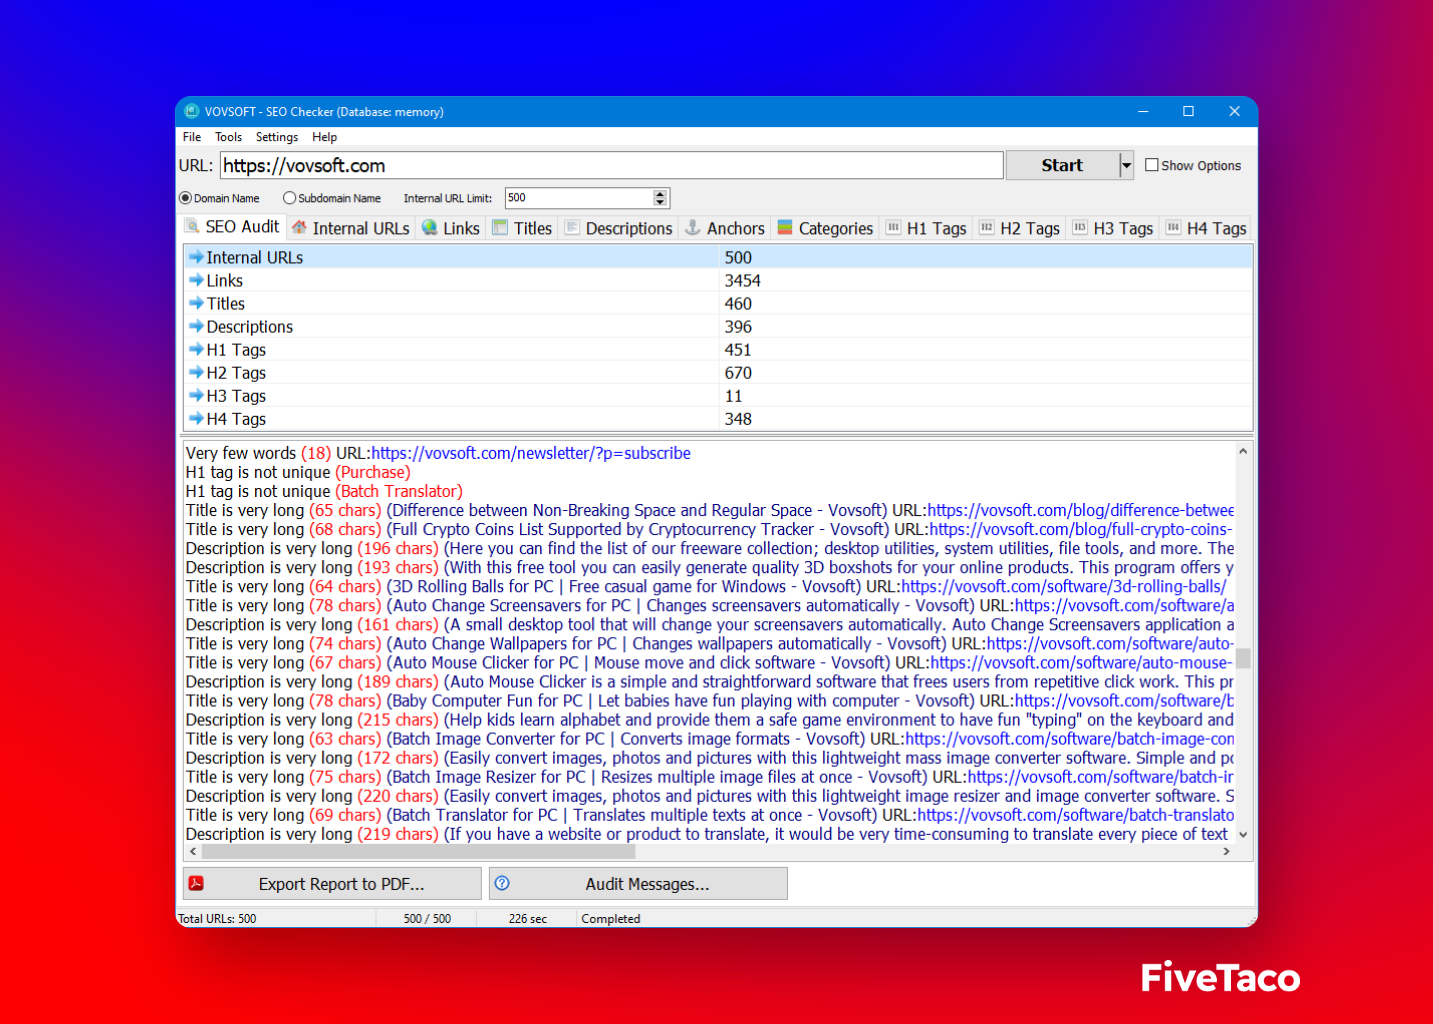Click the audit log scroll down arrow

tap(1243, 835)
